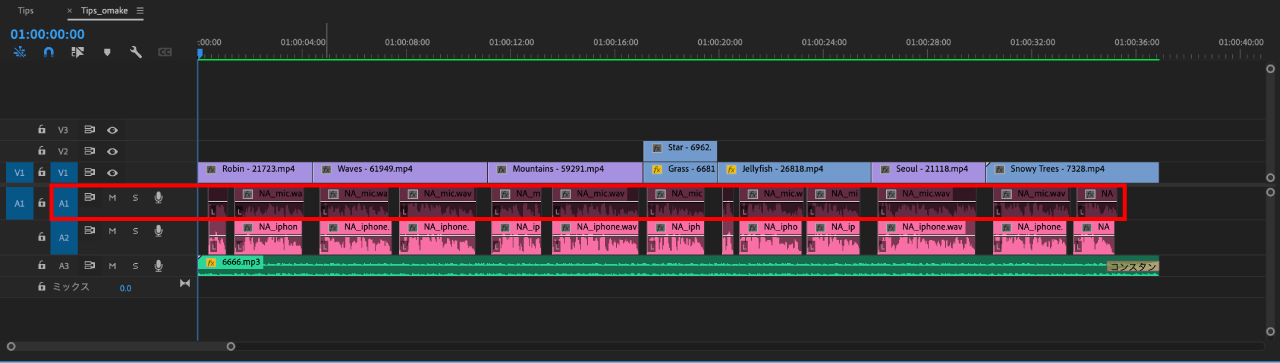The height and width of the screenshot is (363, 1280).
Task: Hide track V2 with the eye icon
Action: click(113, 151)
